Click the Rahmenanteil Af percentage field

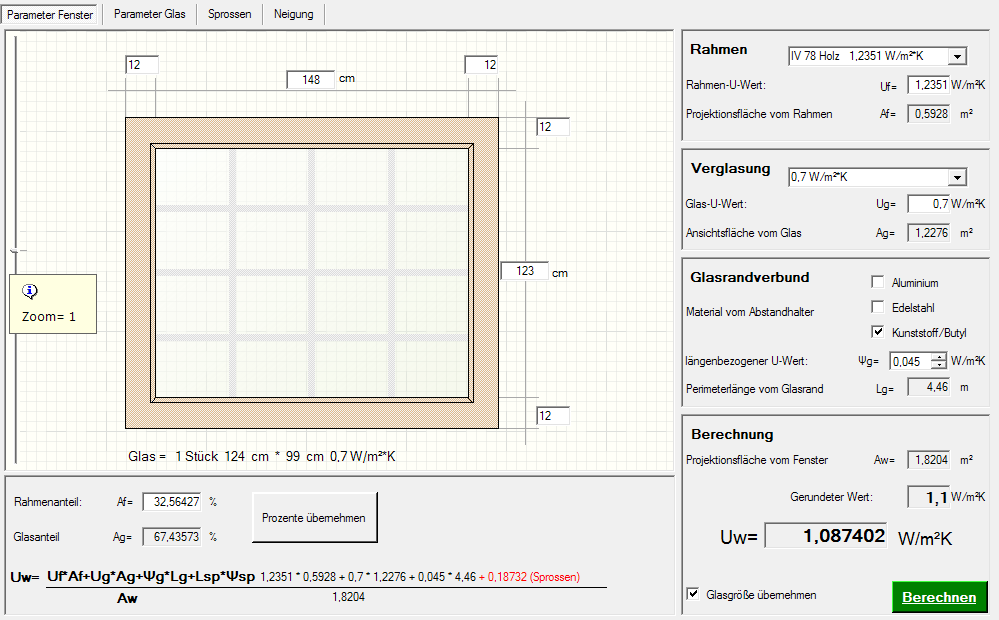(x=171, y=501)
